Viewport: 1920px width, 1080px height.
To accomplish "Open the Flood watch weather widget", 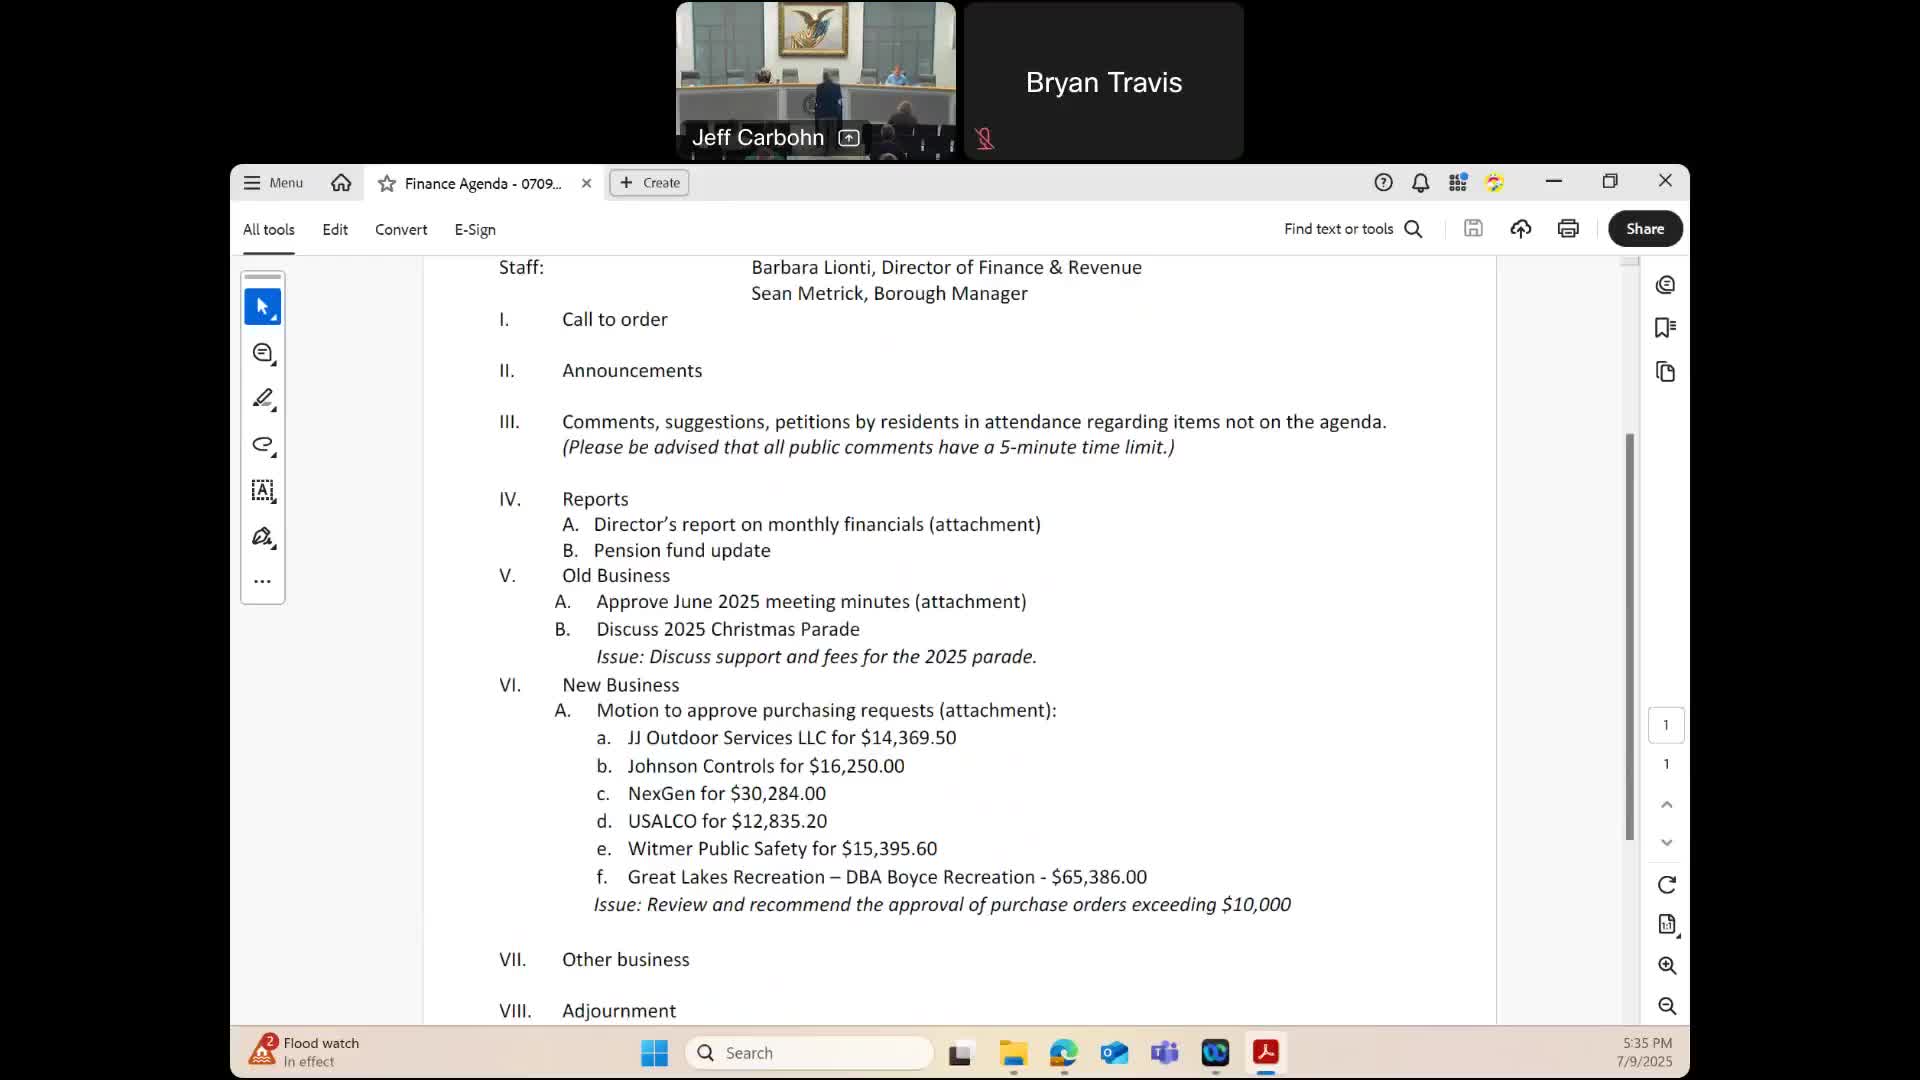I will (305, 1052).
